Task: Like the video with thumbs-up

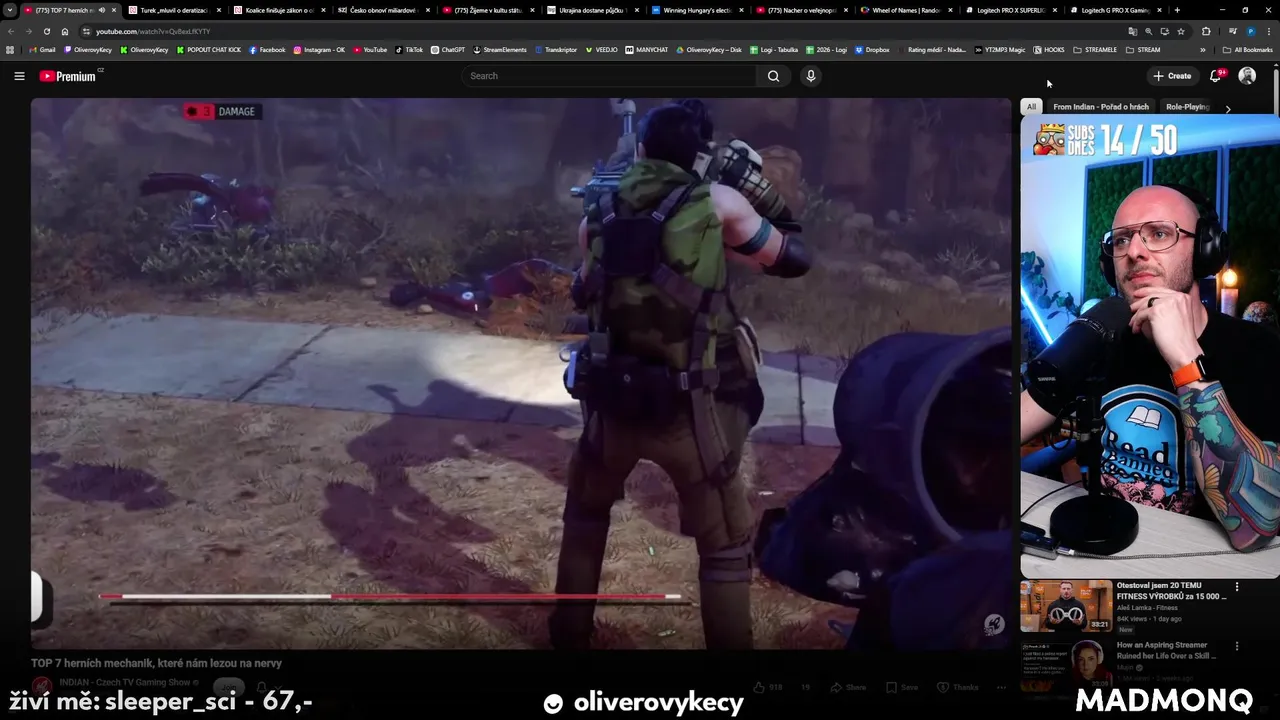Action: [x=770, y=687]
